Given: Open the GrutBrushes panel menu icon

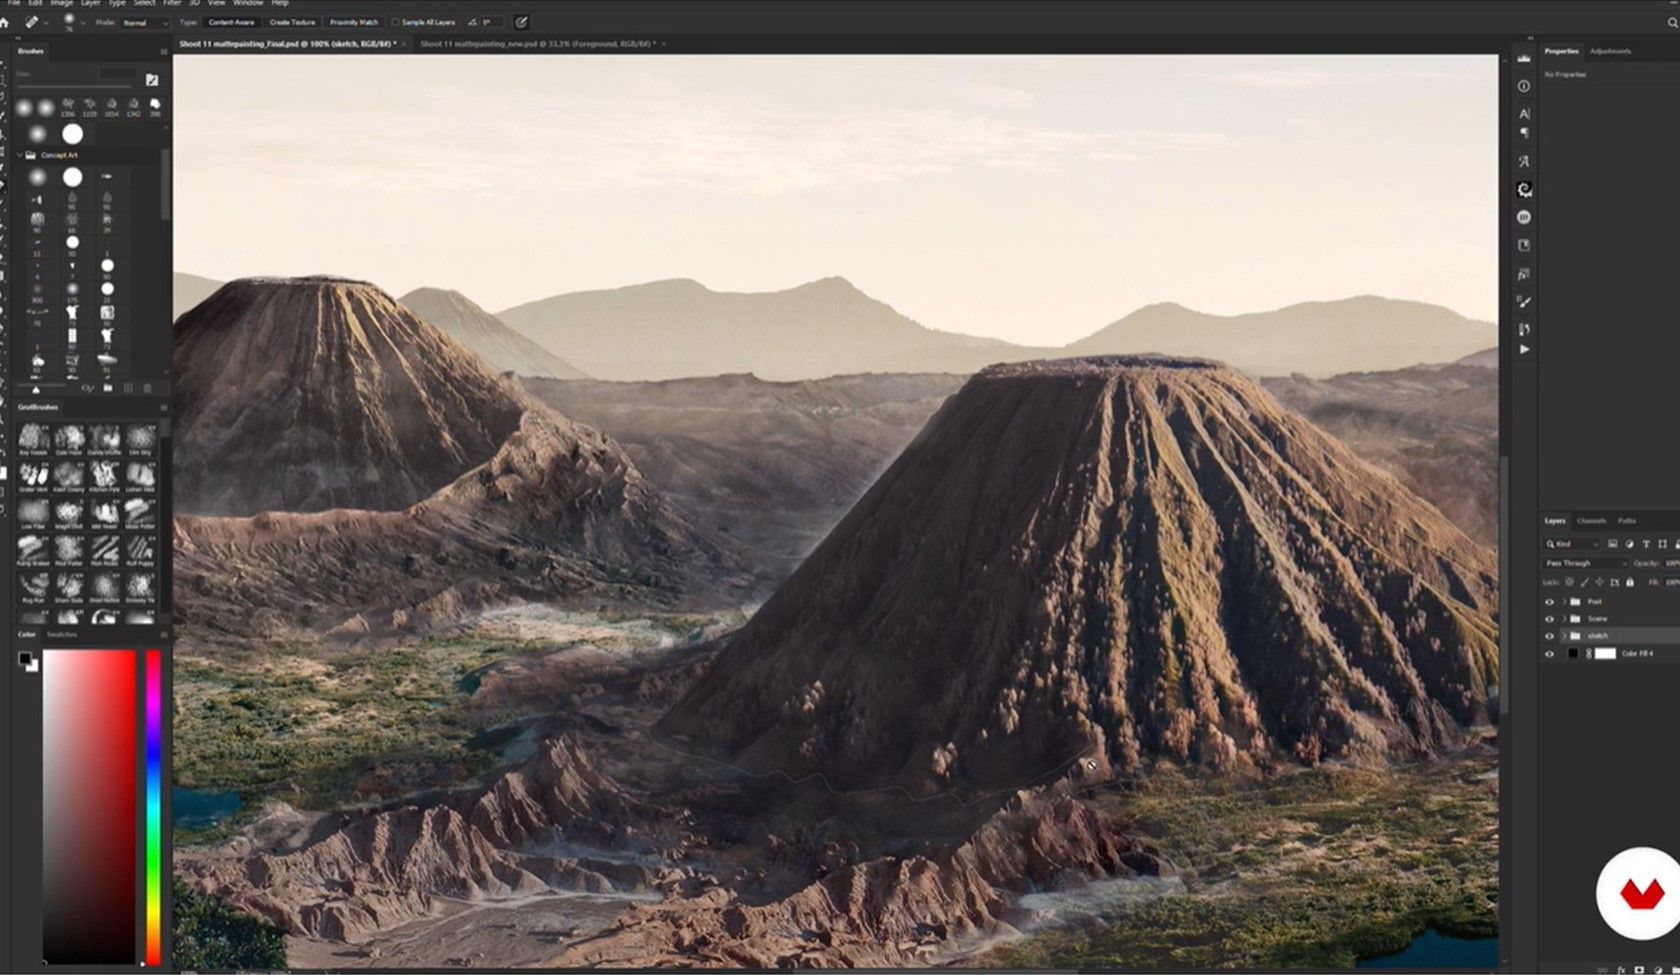Looking at the screenshot, I should click(x=163, y=408).
